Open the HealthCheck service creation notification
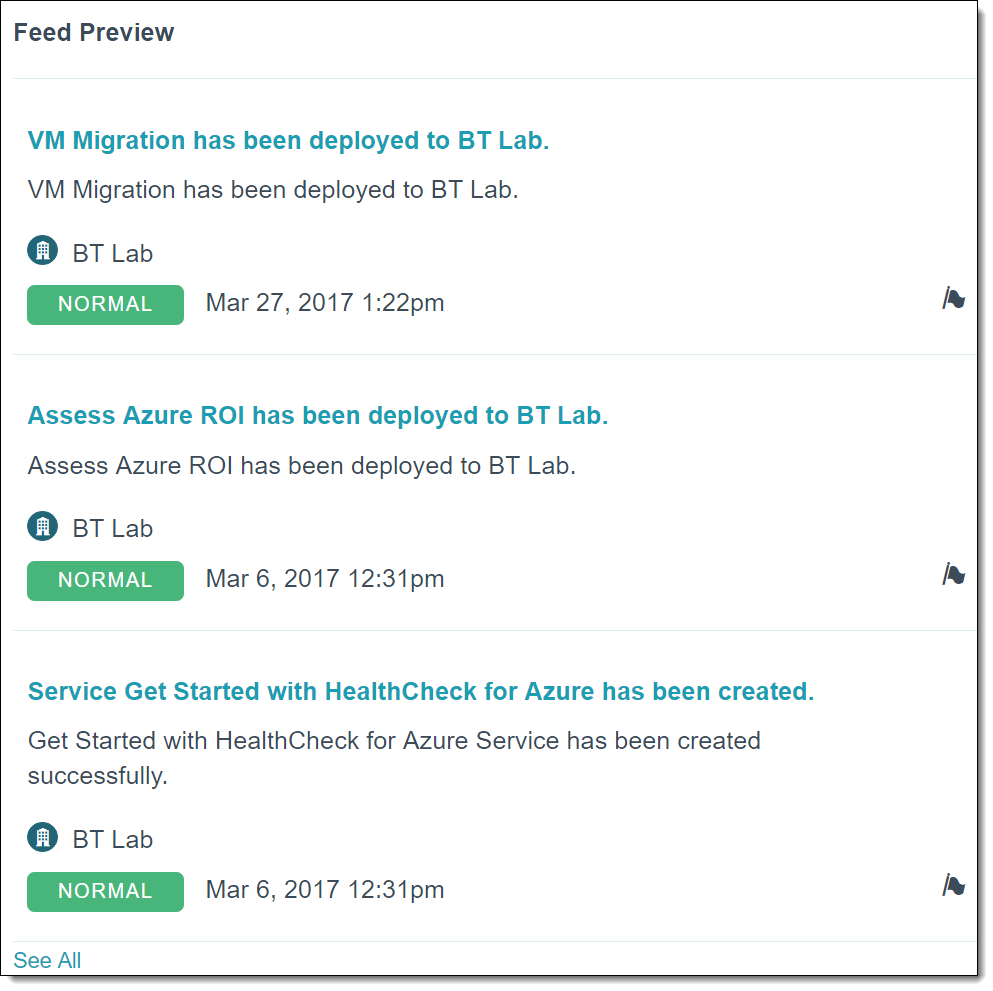The height and width of the screenshot is (991, 993). point(420,690)
